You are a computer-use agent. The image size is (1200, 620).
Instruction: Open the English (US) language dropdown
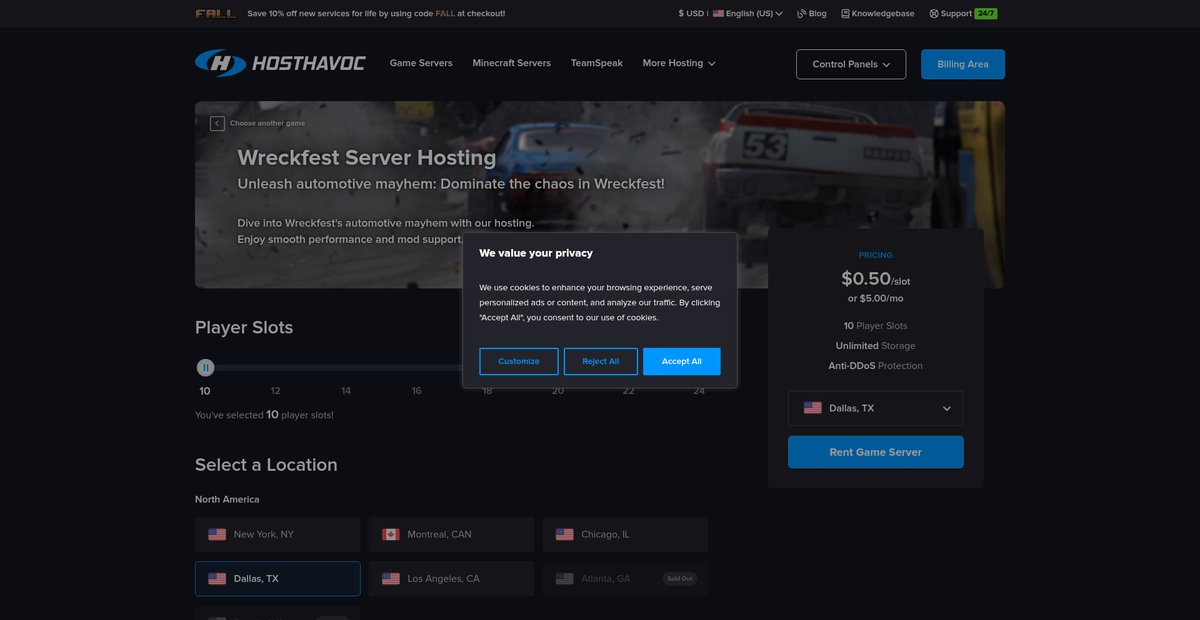(747, 14)
